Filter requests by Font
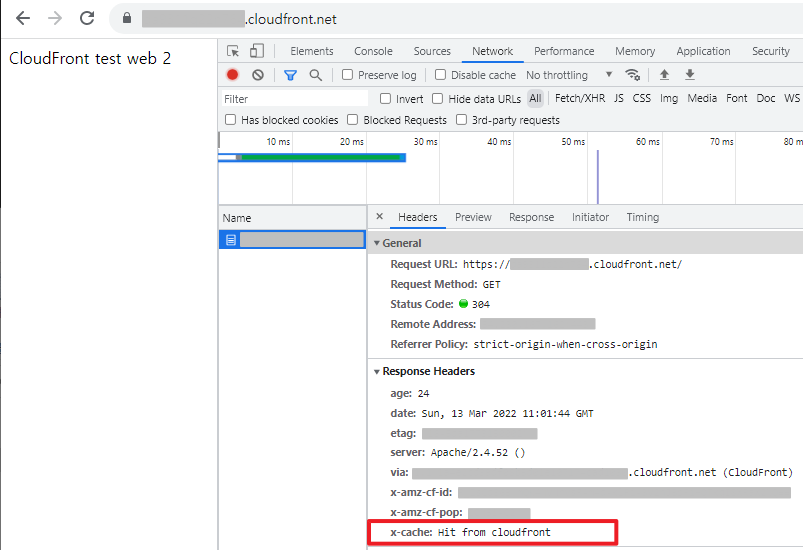This screenshot has width=803, height=550. pyautogui.click(x=736, y=98)
